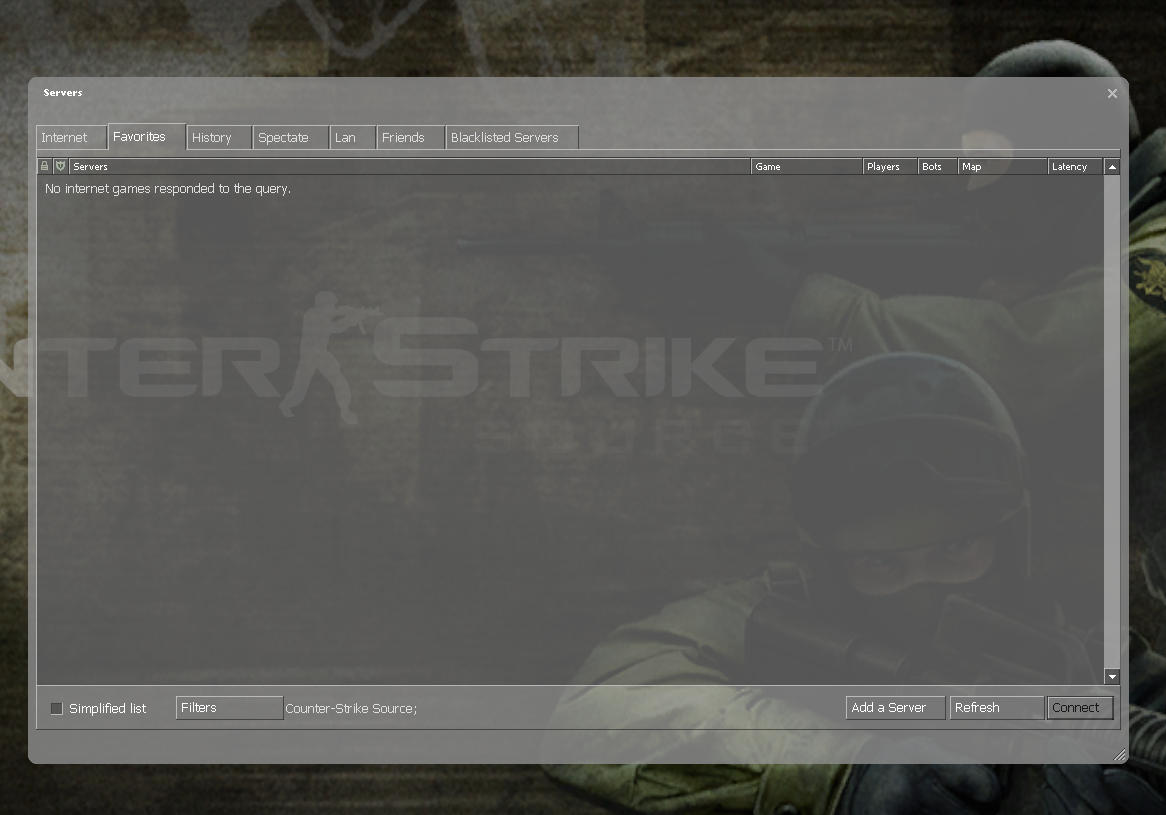Sort by password-protected lock icon column
1166x815 pixels.
point(44,166)
